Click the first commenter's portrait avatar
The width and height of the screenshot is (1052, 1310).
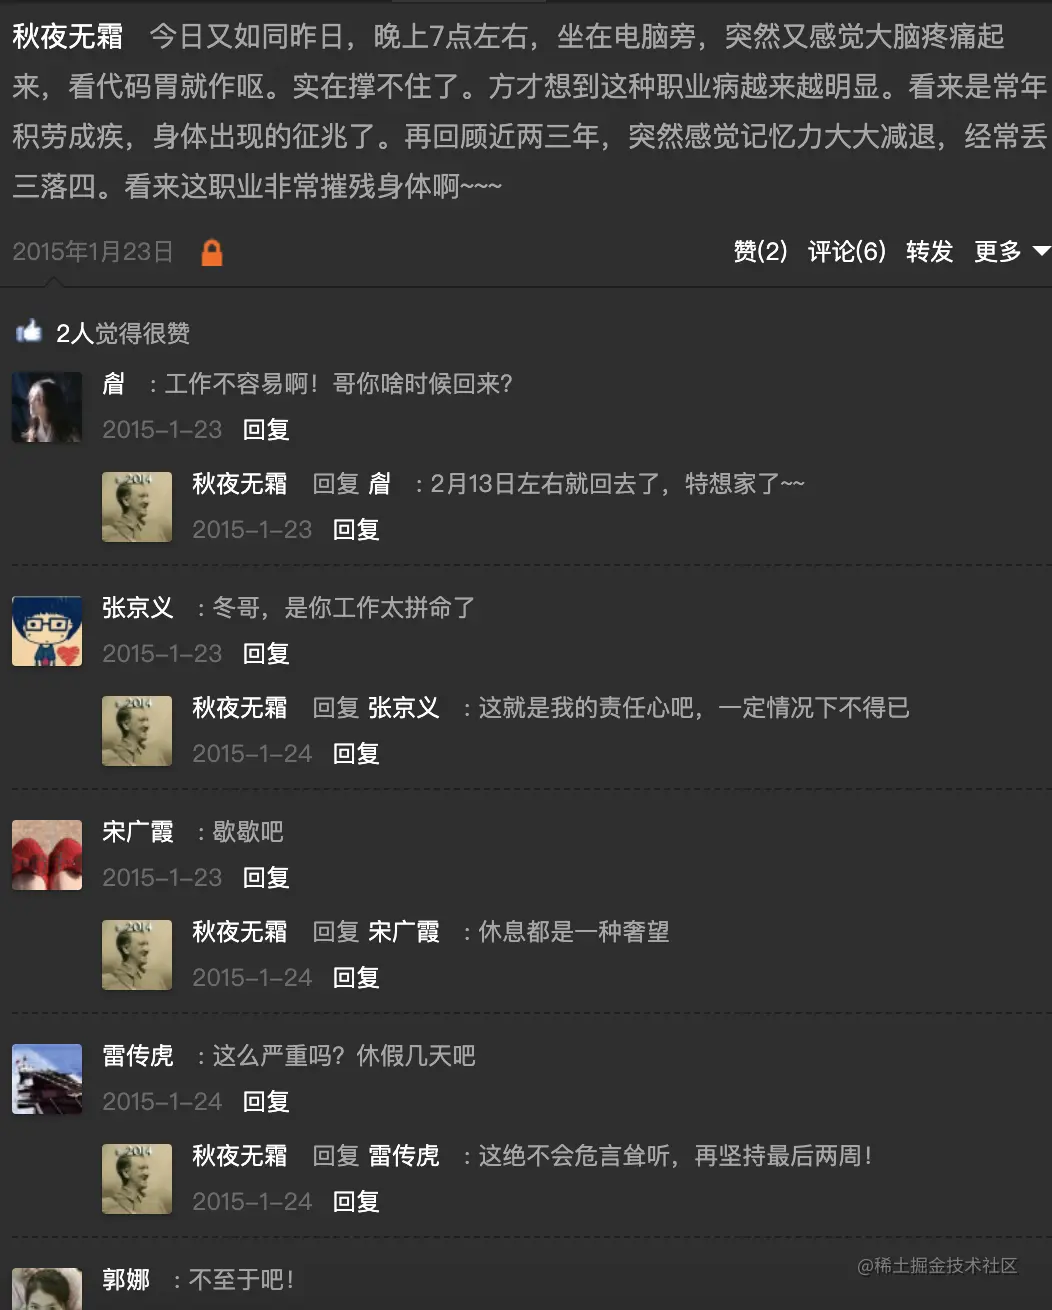(47, 408)
